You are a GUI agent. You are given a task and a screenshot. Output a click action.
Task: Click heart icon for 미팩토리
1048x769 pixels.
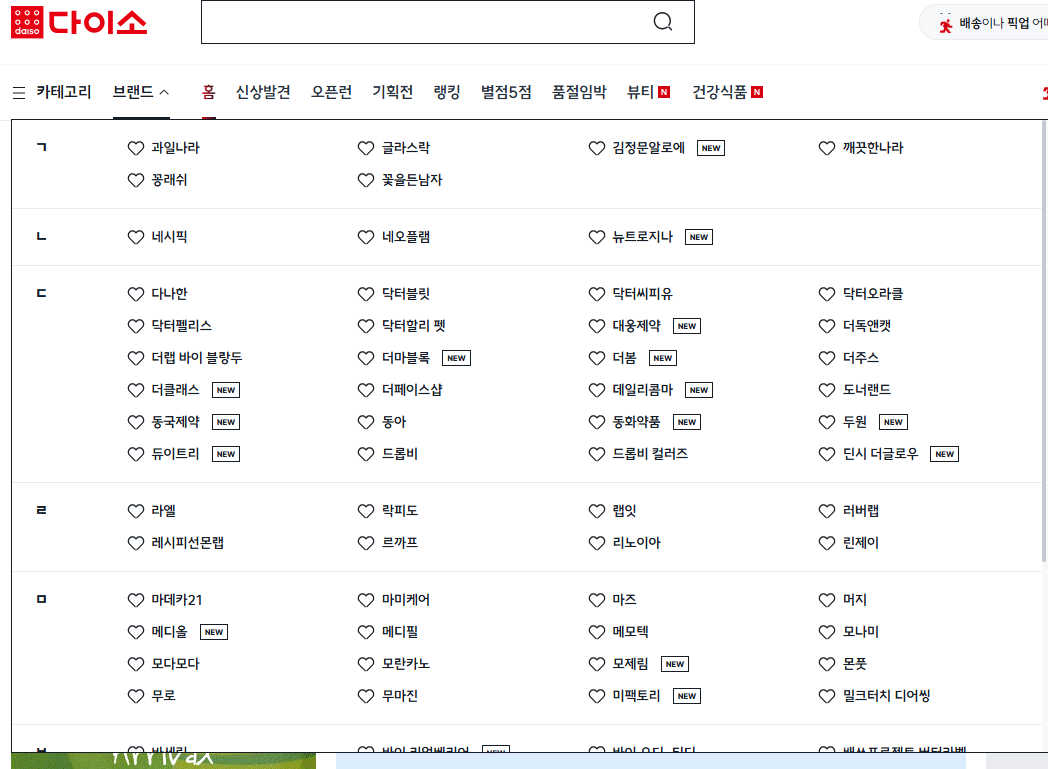click(x=597, y=696)
